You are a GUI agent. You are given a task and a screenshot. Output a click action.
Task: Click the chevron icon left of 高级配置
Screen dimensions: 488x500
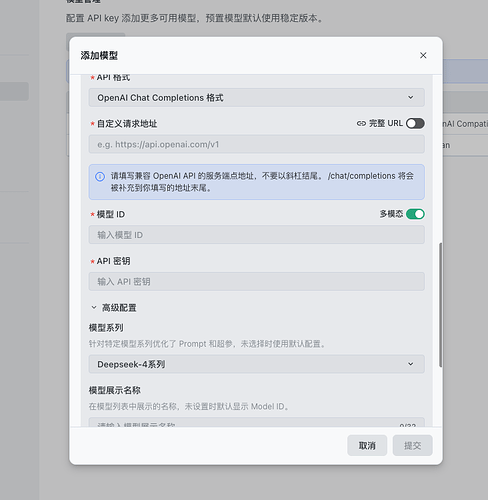tap(94, 307)
